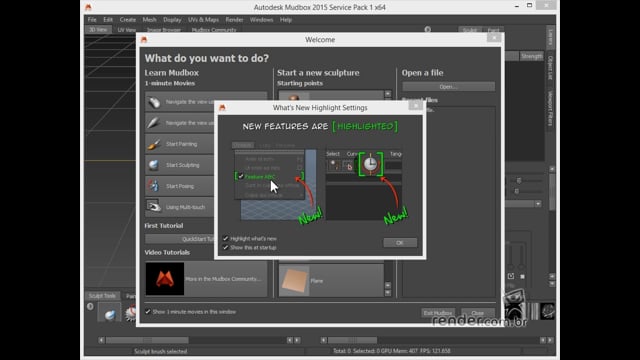The image size is (640, 360).
Task: Click the Start Painting movie row
Action: [x=180, y=144]
